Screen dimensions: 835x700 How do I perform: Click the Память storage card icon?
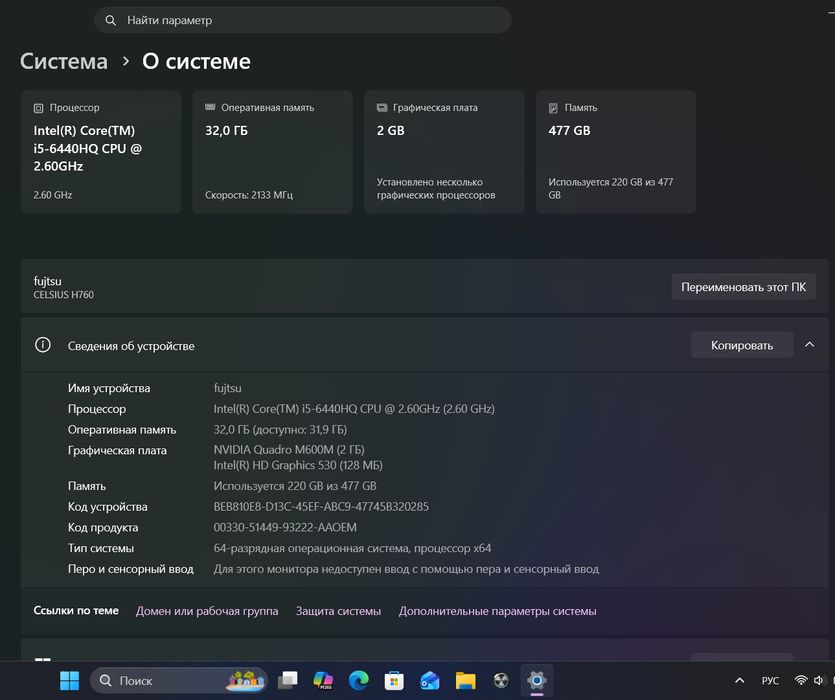(x=553, y=108)
